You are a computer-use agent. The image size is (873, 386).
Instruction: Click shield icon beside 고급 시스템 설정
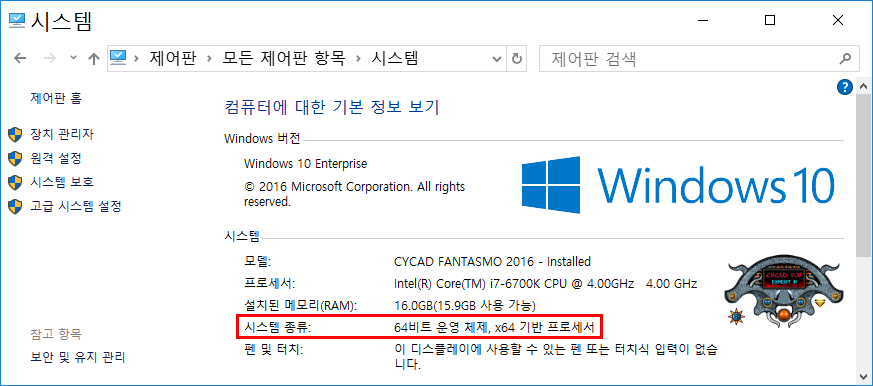[15, 206]
